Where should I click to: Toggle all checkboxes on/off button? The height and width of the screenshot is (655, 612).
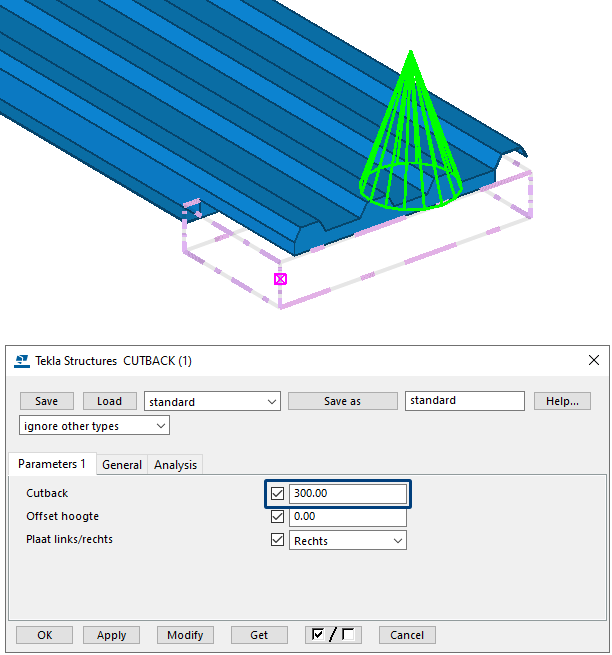click(332, 635)
